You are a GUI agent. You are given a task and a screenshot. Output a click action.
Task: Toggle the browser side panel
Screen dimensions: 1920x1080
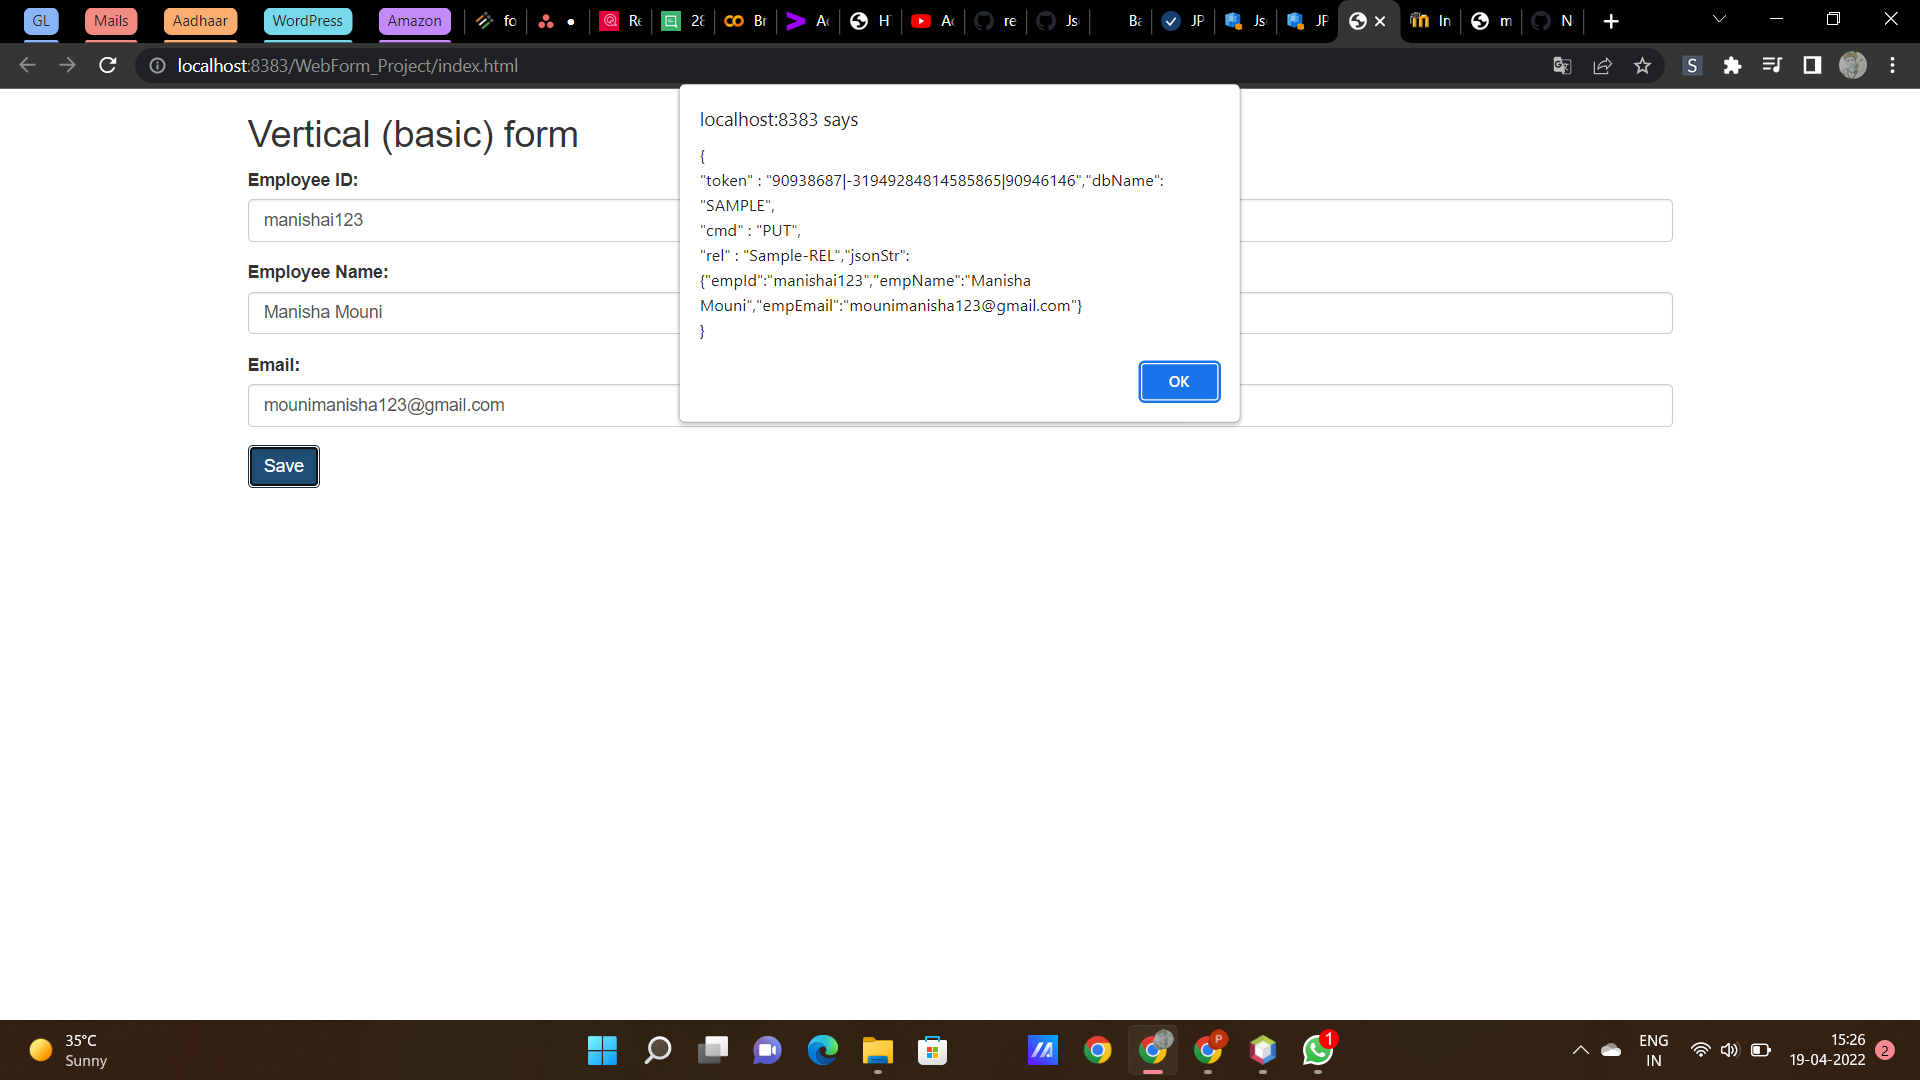pos(1812,65)
